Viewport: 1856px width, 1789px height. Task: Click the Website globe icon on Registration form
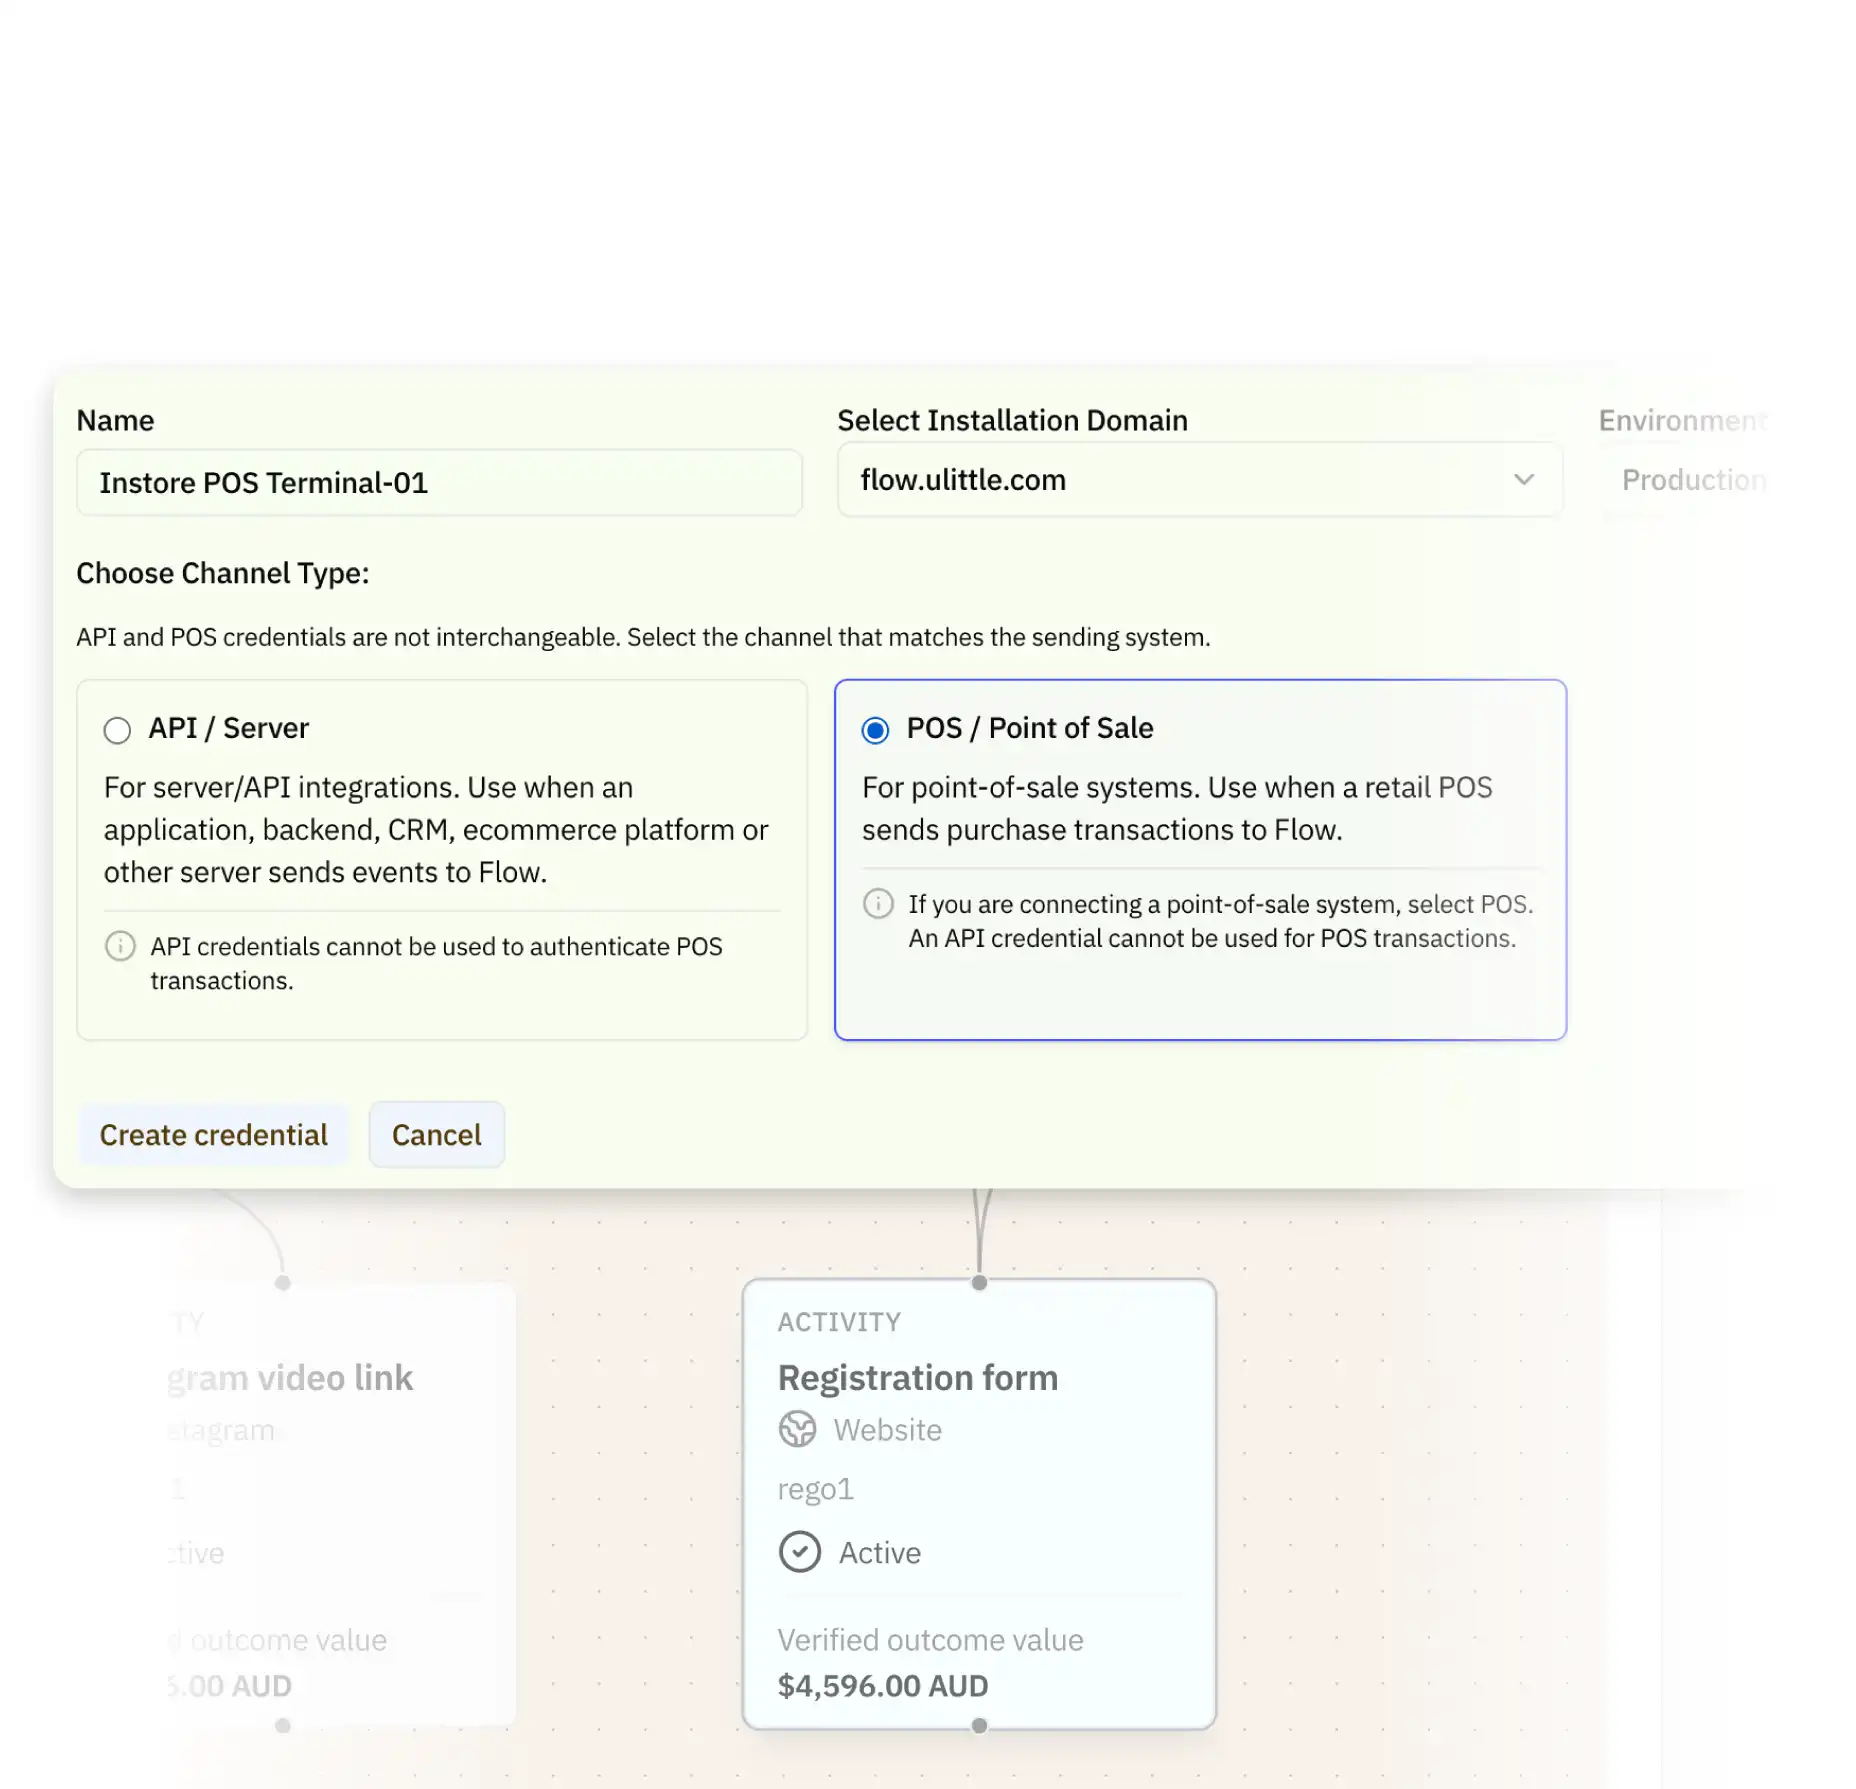[797, 1429]
